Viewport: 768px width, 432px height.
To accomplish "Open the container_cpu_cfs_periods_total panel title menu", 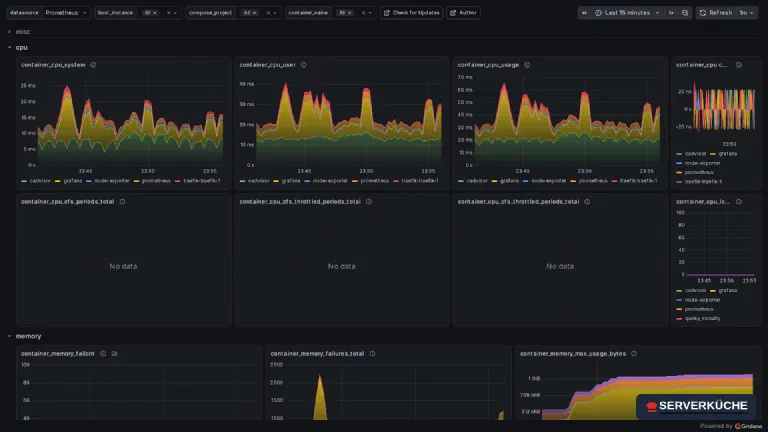I will point(68,201).
